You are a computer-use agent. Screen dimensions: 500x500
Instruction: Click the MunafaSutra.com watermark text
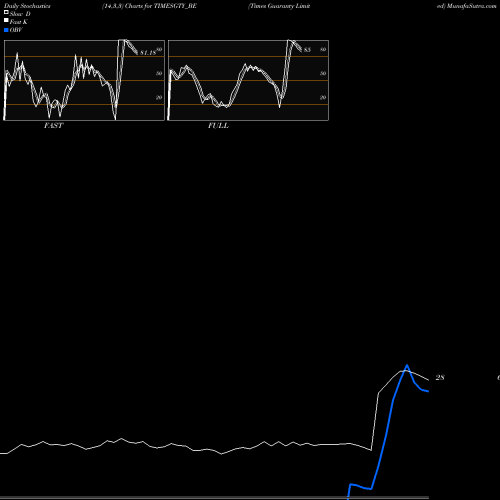tap(471, 6)
